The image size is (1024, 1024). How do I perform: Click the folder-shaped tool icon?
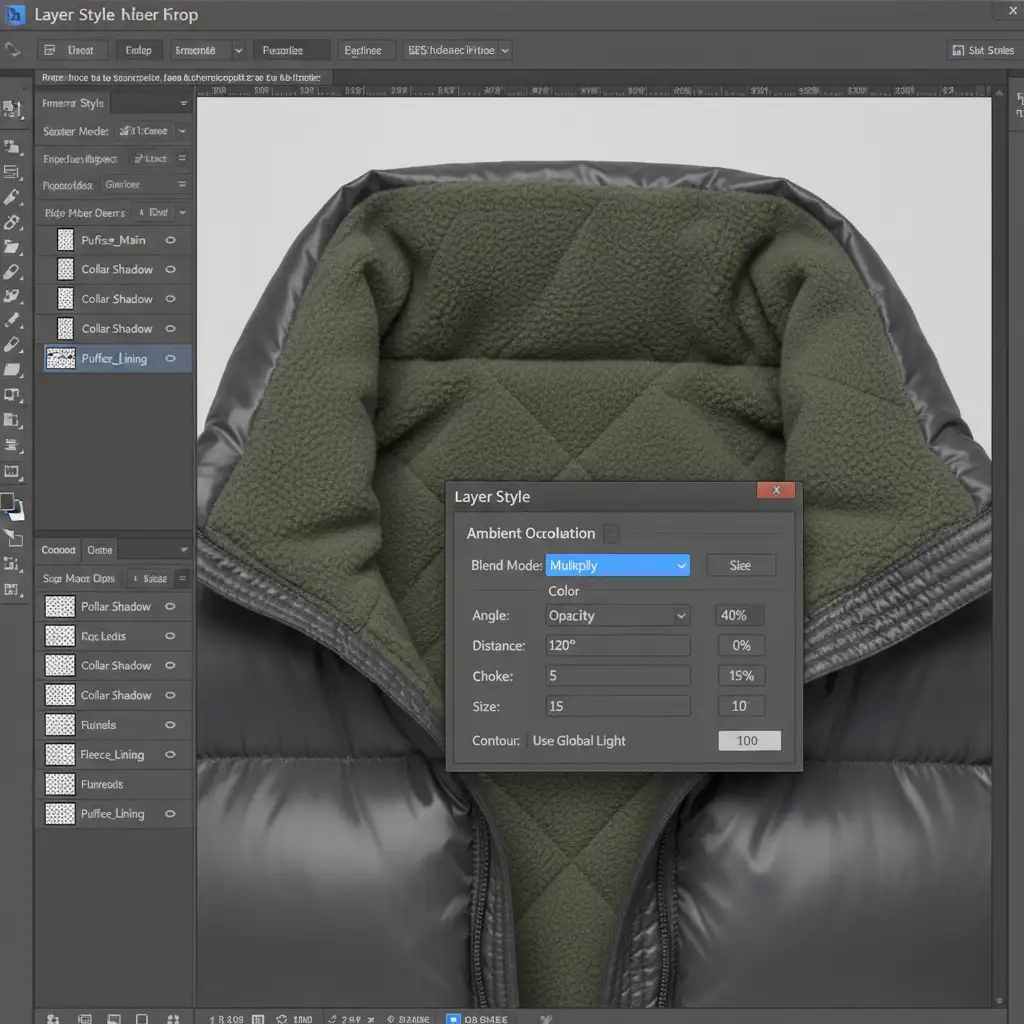[12, 246]
